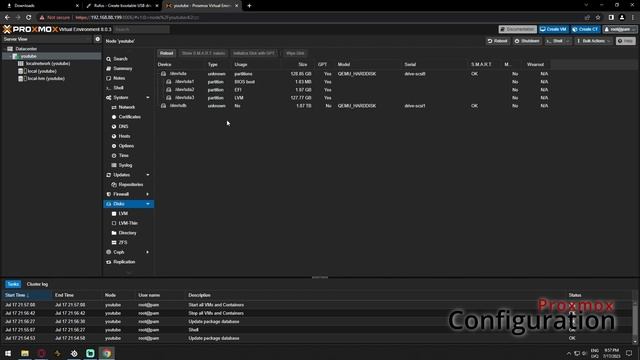This screenshot has width=640, height=360.
Task: Switch to the Cluster log tab
Action: [x=37, y=284]
